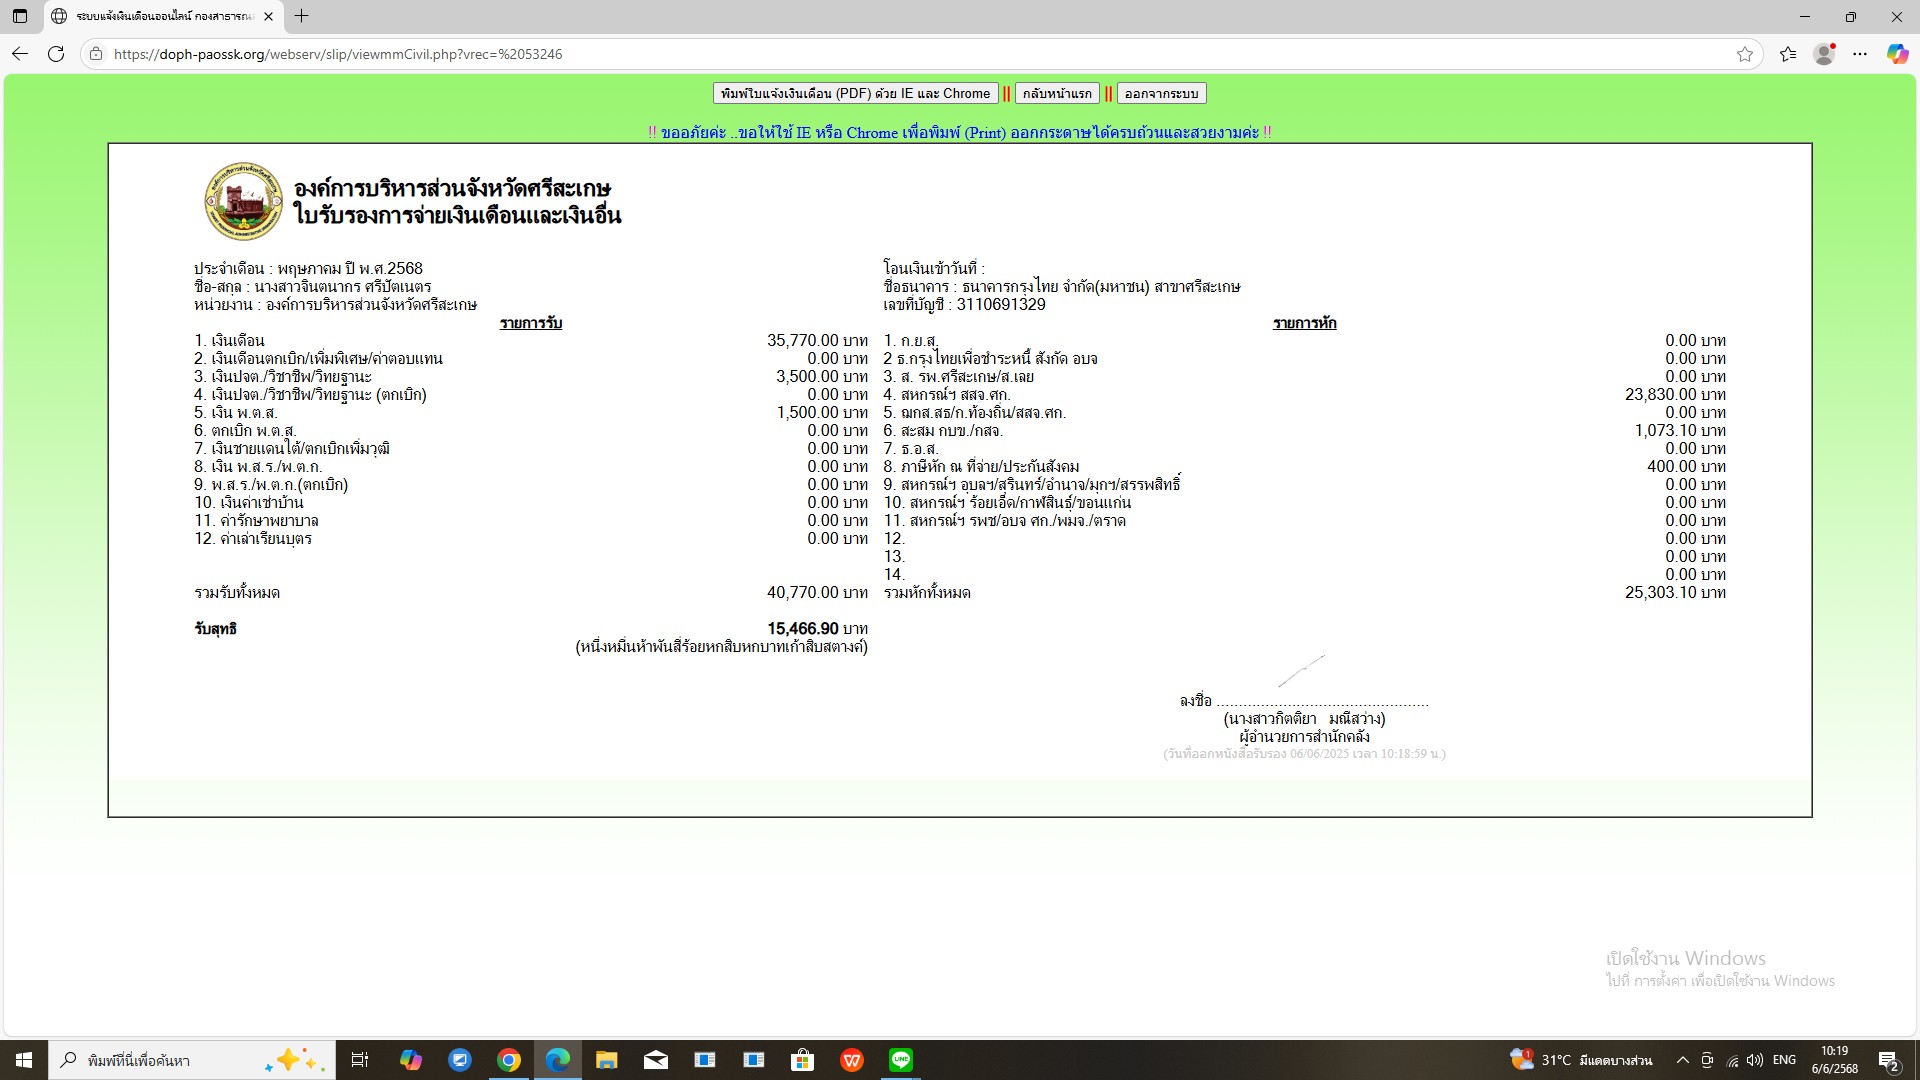The height and width of the screenshot is (1080, 1920).
Task: Open ENG language input selector
Action: pos(1784,1060)
